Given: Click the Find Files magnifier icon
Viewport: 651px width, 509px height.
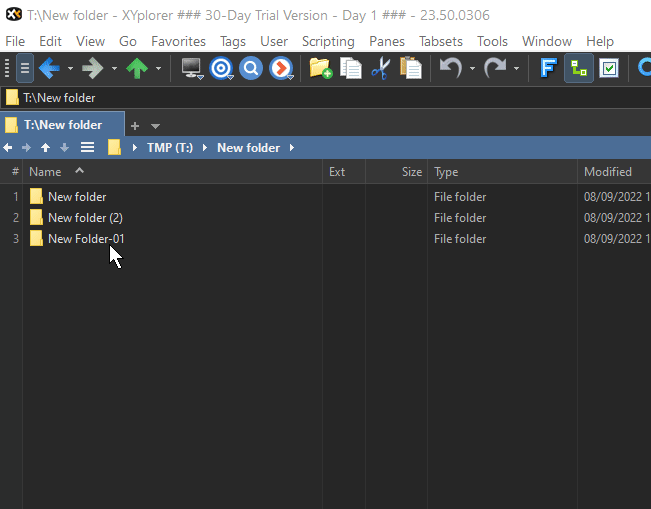Looking at the screenshot, I should tap(251, 68).
